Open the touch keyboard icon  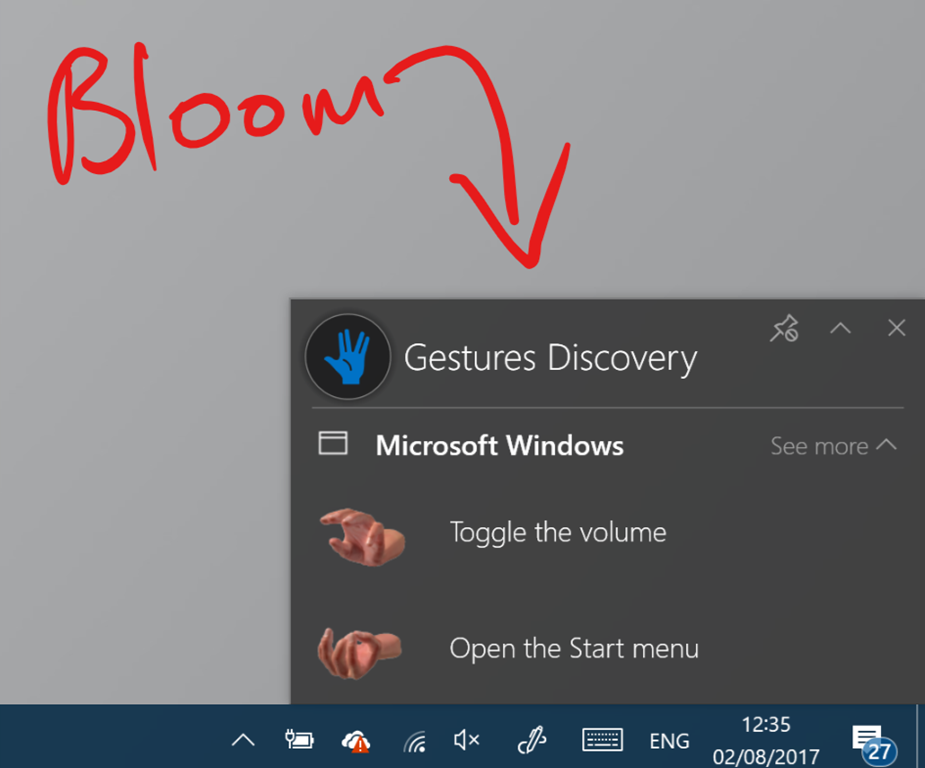tap(602, 740)
